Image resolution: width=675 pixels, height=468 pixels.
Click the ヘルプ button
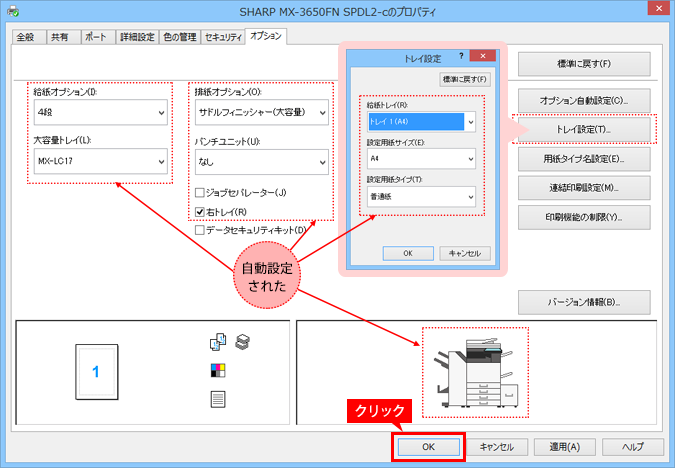tap(633, 447)
